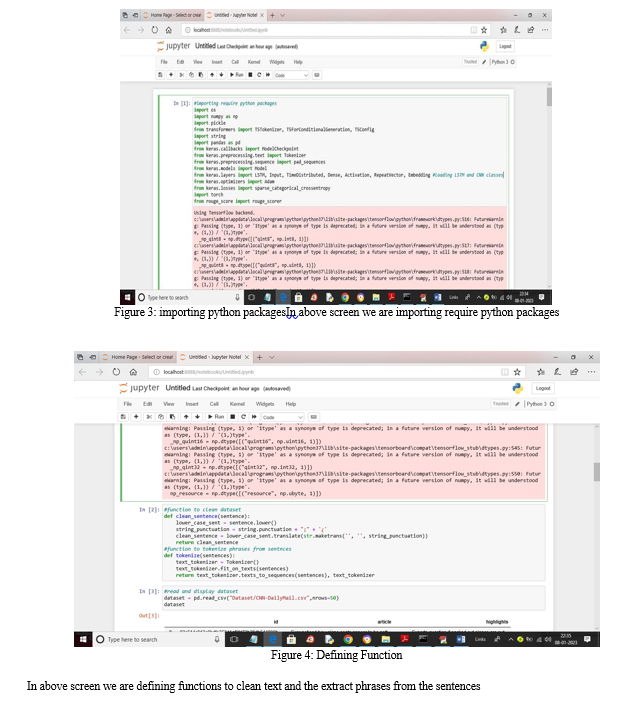Open share icon in lower browser toolbar
The image size is (626, 701).
574,372
